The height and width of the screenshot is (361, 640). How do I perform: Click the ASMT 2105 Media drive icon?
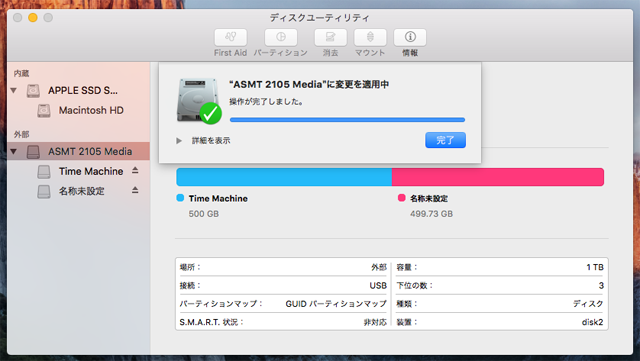33,152
